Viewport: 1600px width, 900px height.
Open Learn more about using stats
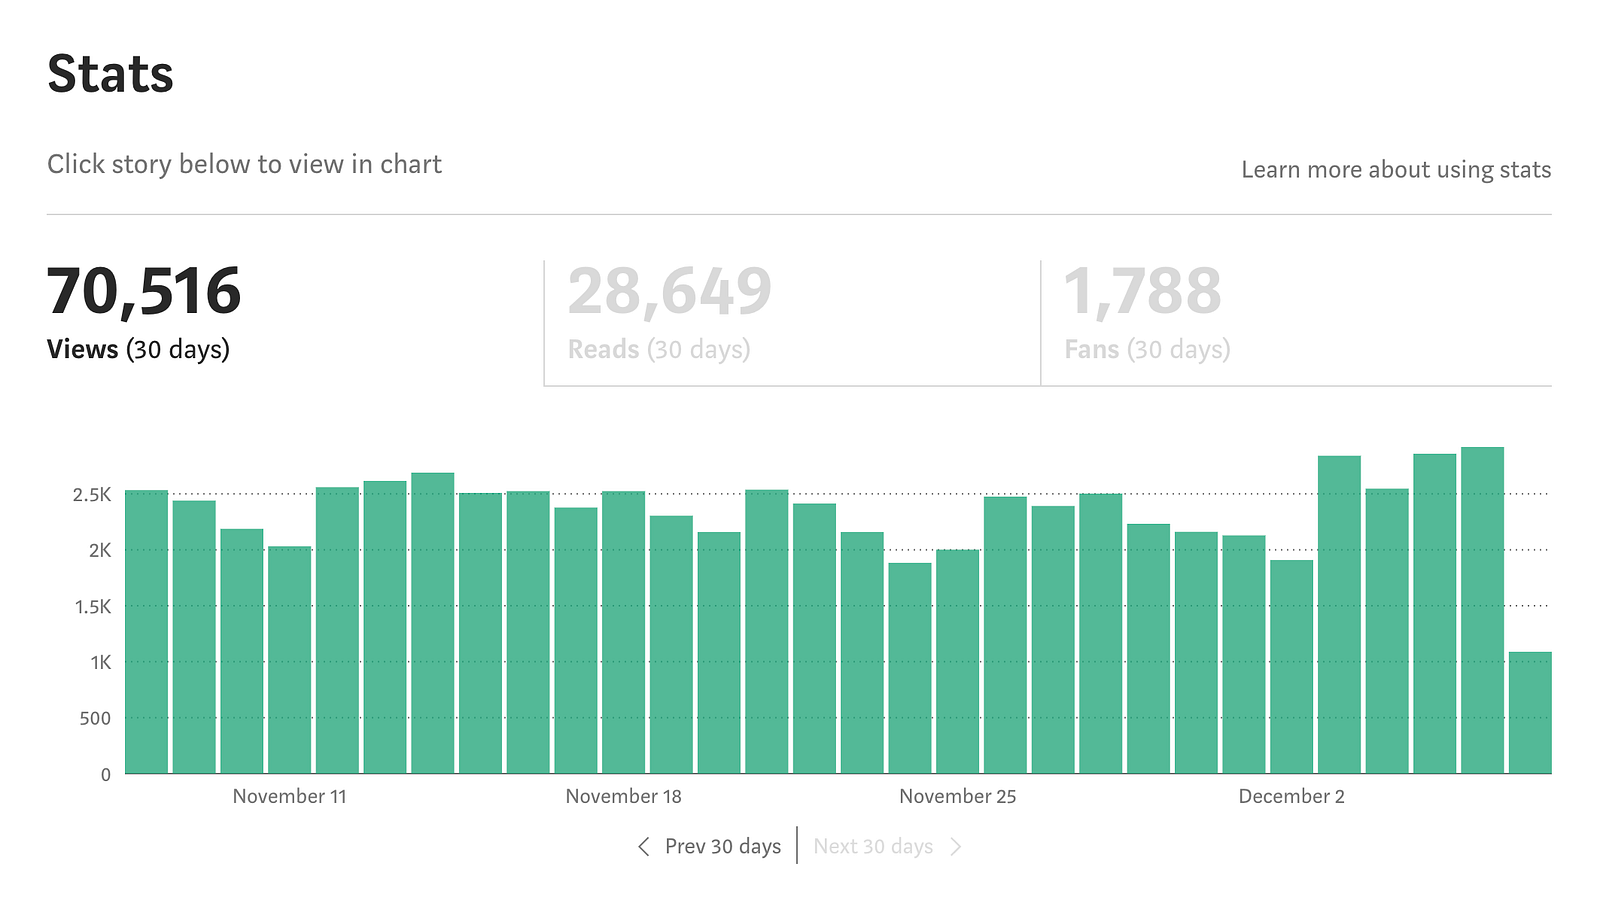click(x=1396, y=170)
